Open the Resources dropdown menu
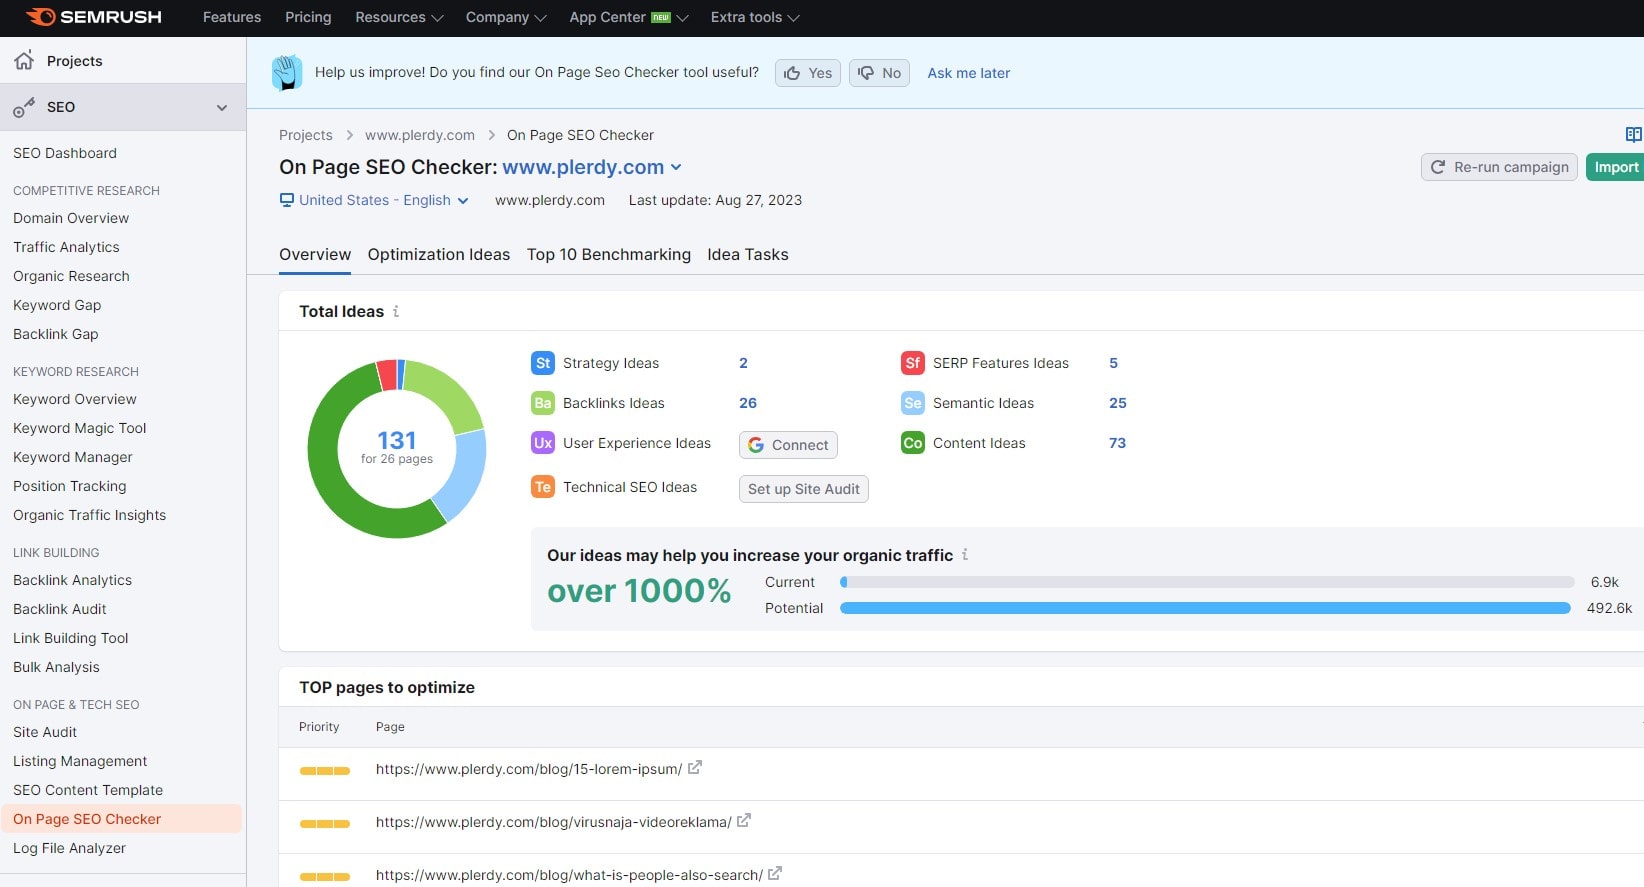This screenshot has width=1644, height=887. (x=399, y=17)
